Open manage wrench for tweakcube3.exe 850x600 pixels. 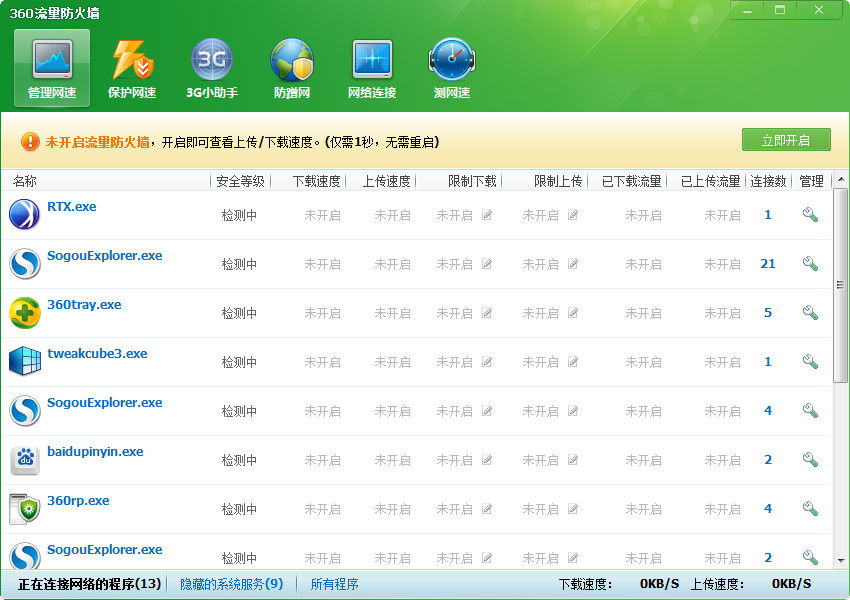point(810,362)
